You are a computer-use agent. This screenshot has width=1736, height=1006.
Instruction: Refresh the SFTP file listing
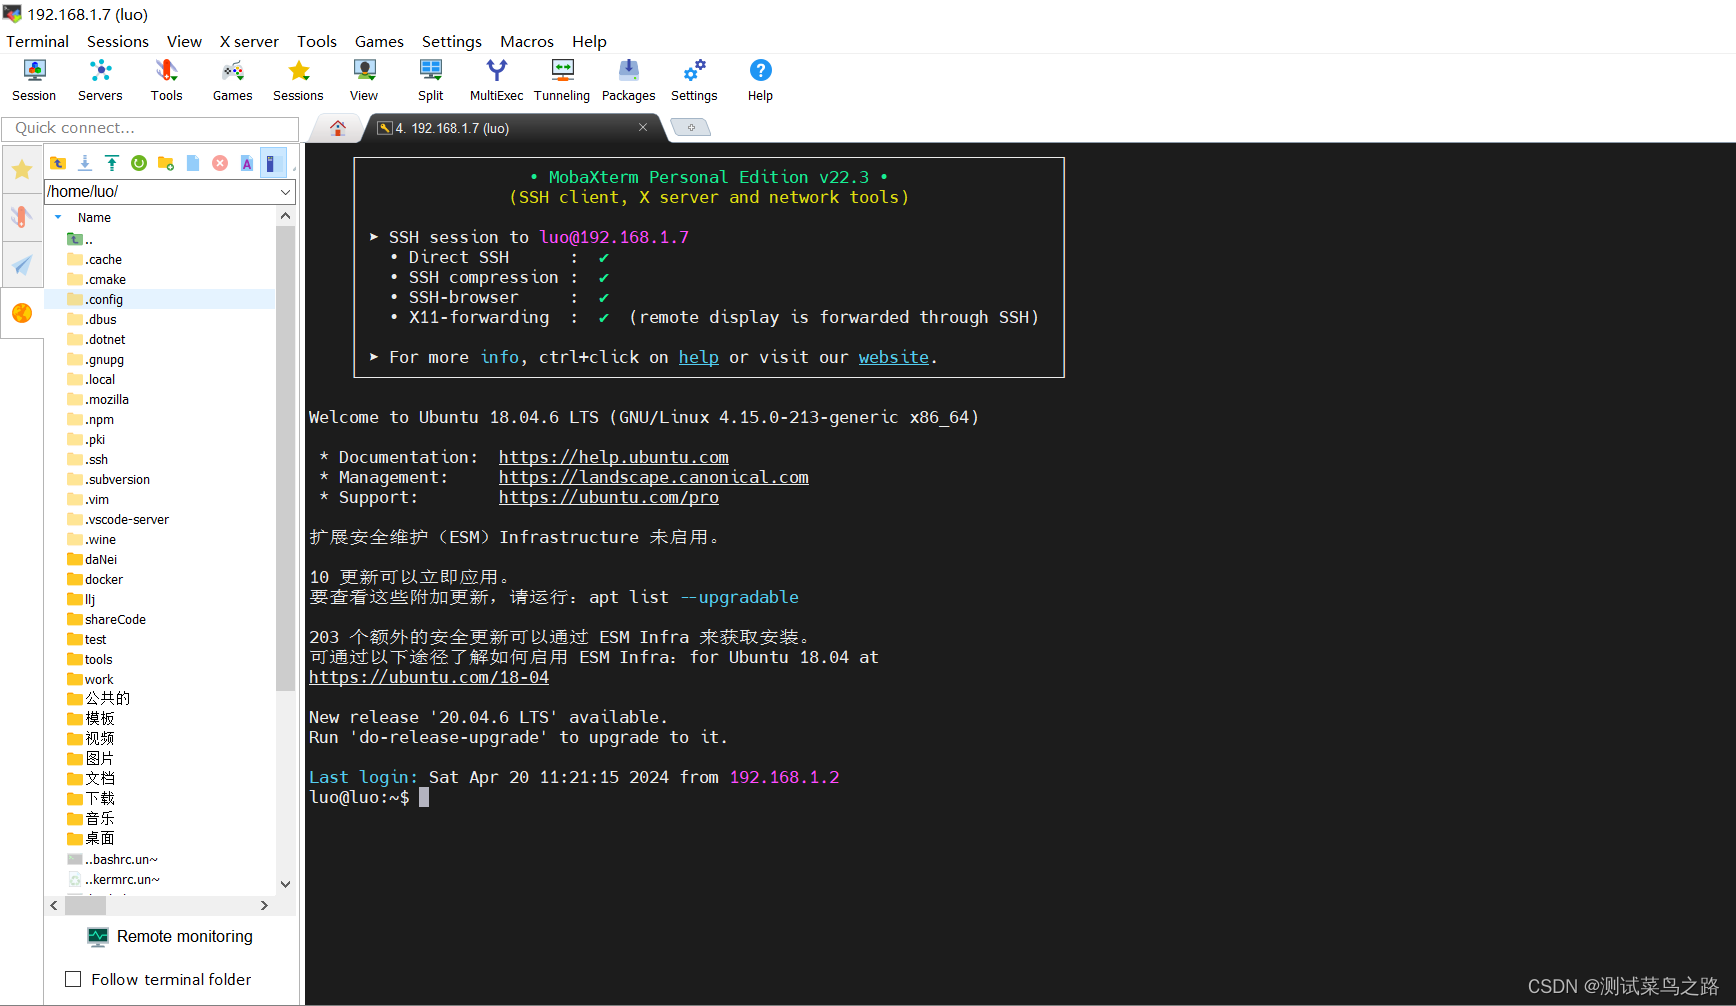tap(139, 162)
